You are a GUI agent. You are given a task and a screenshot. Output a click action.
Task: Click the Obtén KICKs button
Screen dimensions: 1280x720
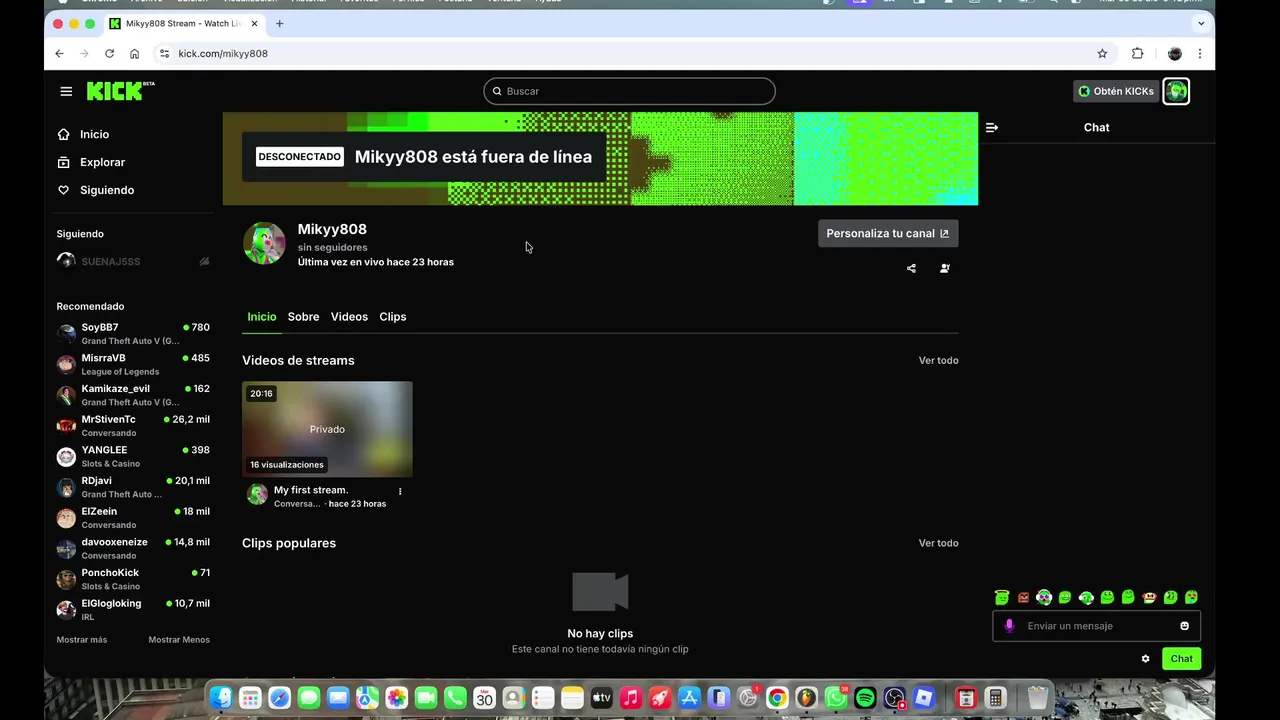coord(1116,91)
